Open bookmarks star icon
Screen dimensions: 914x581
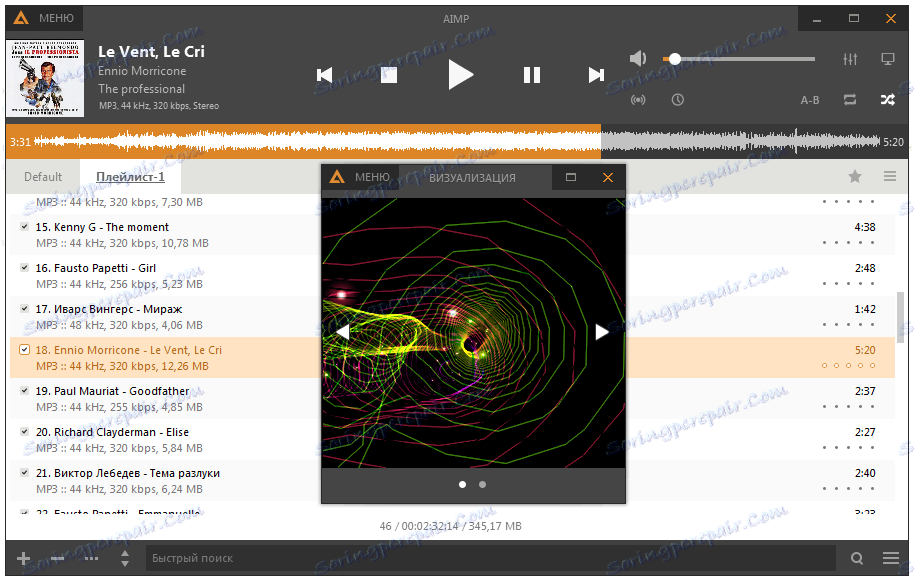point(855,176)
